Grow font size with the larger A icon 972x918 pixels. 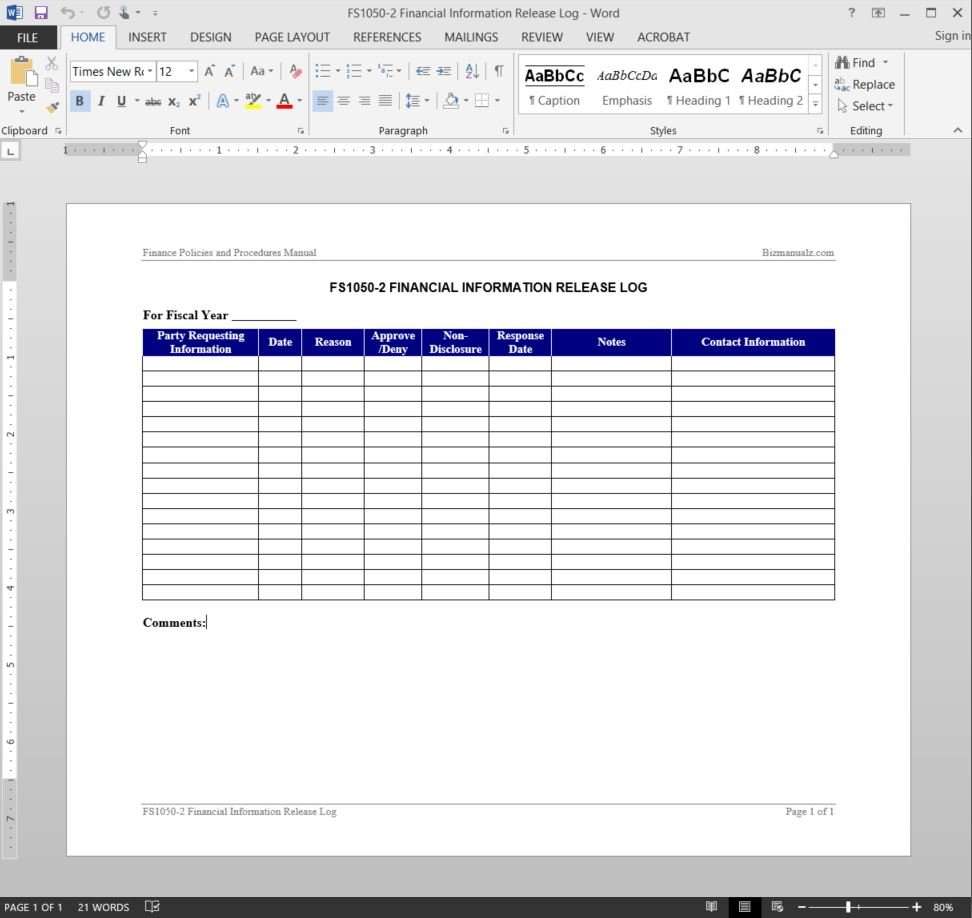point(210,71)
